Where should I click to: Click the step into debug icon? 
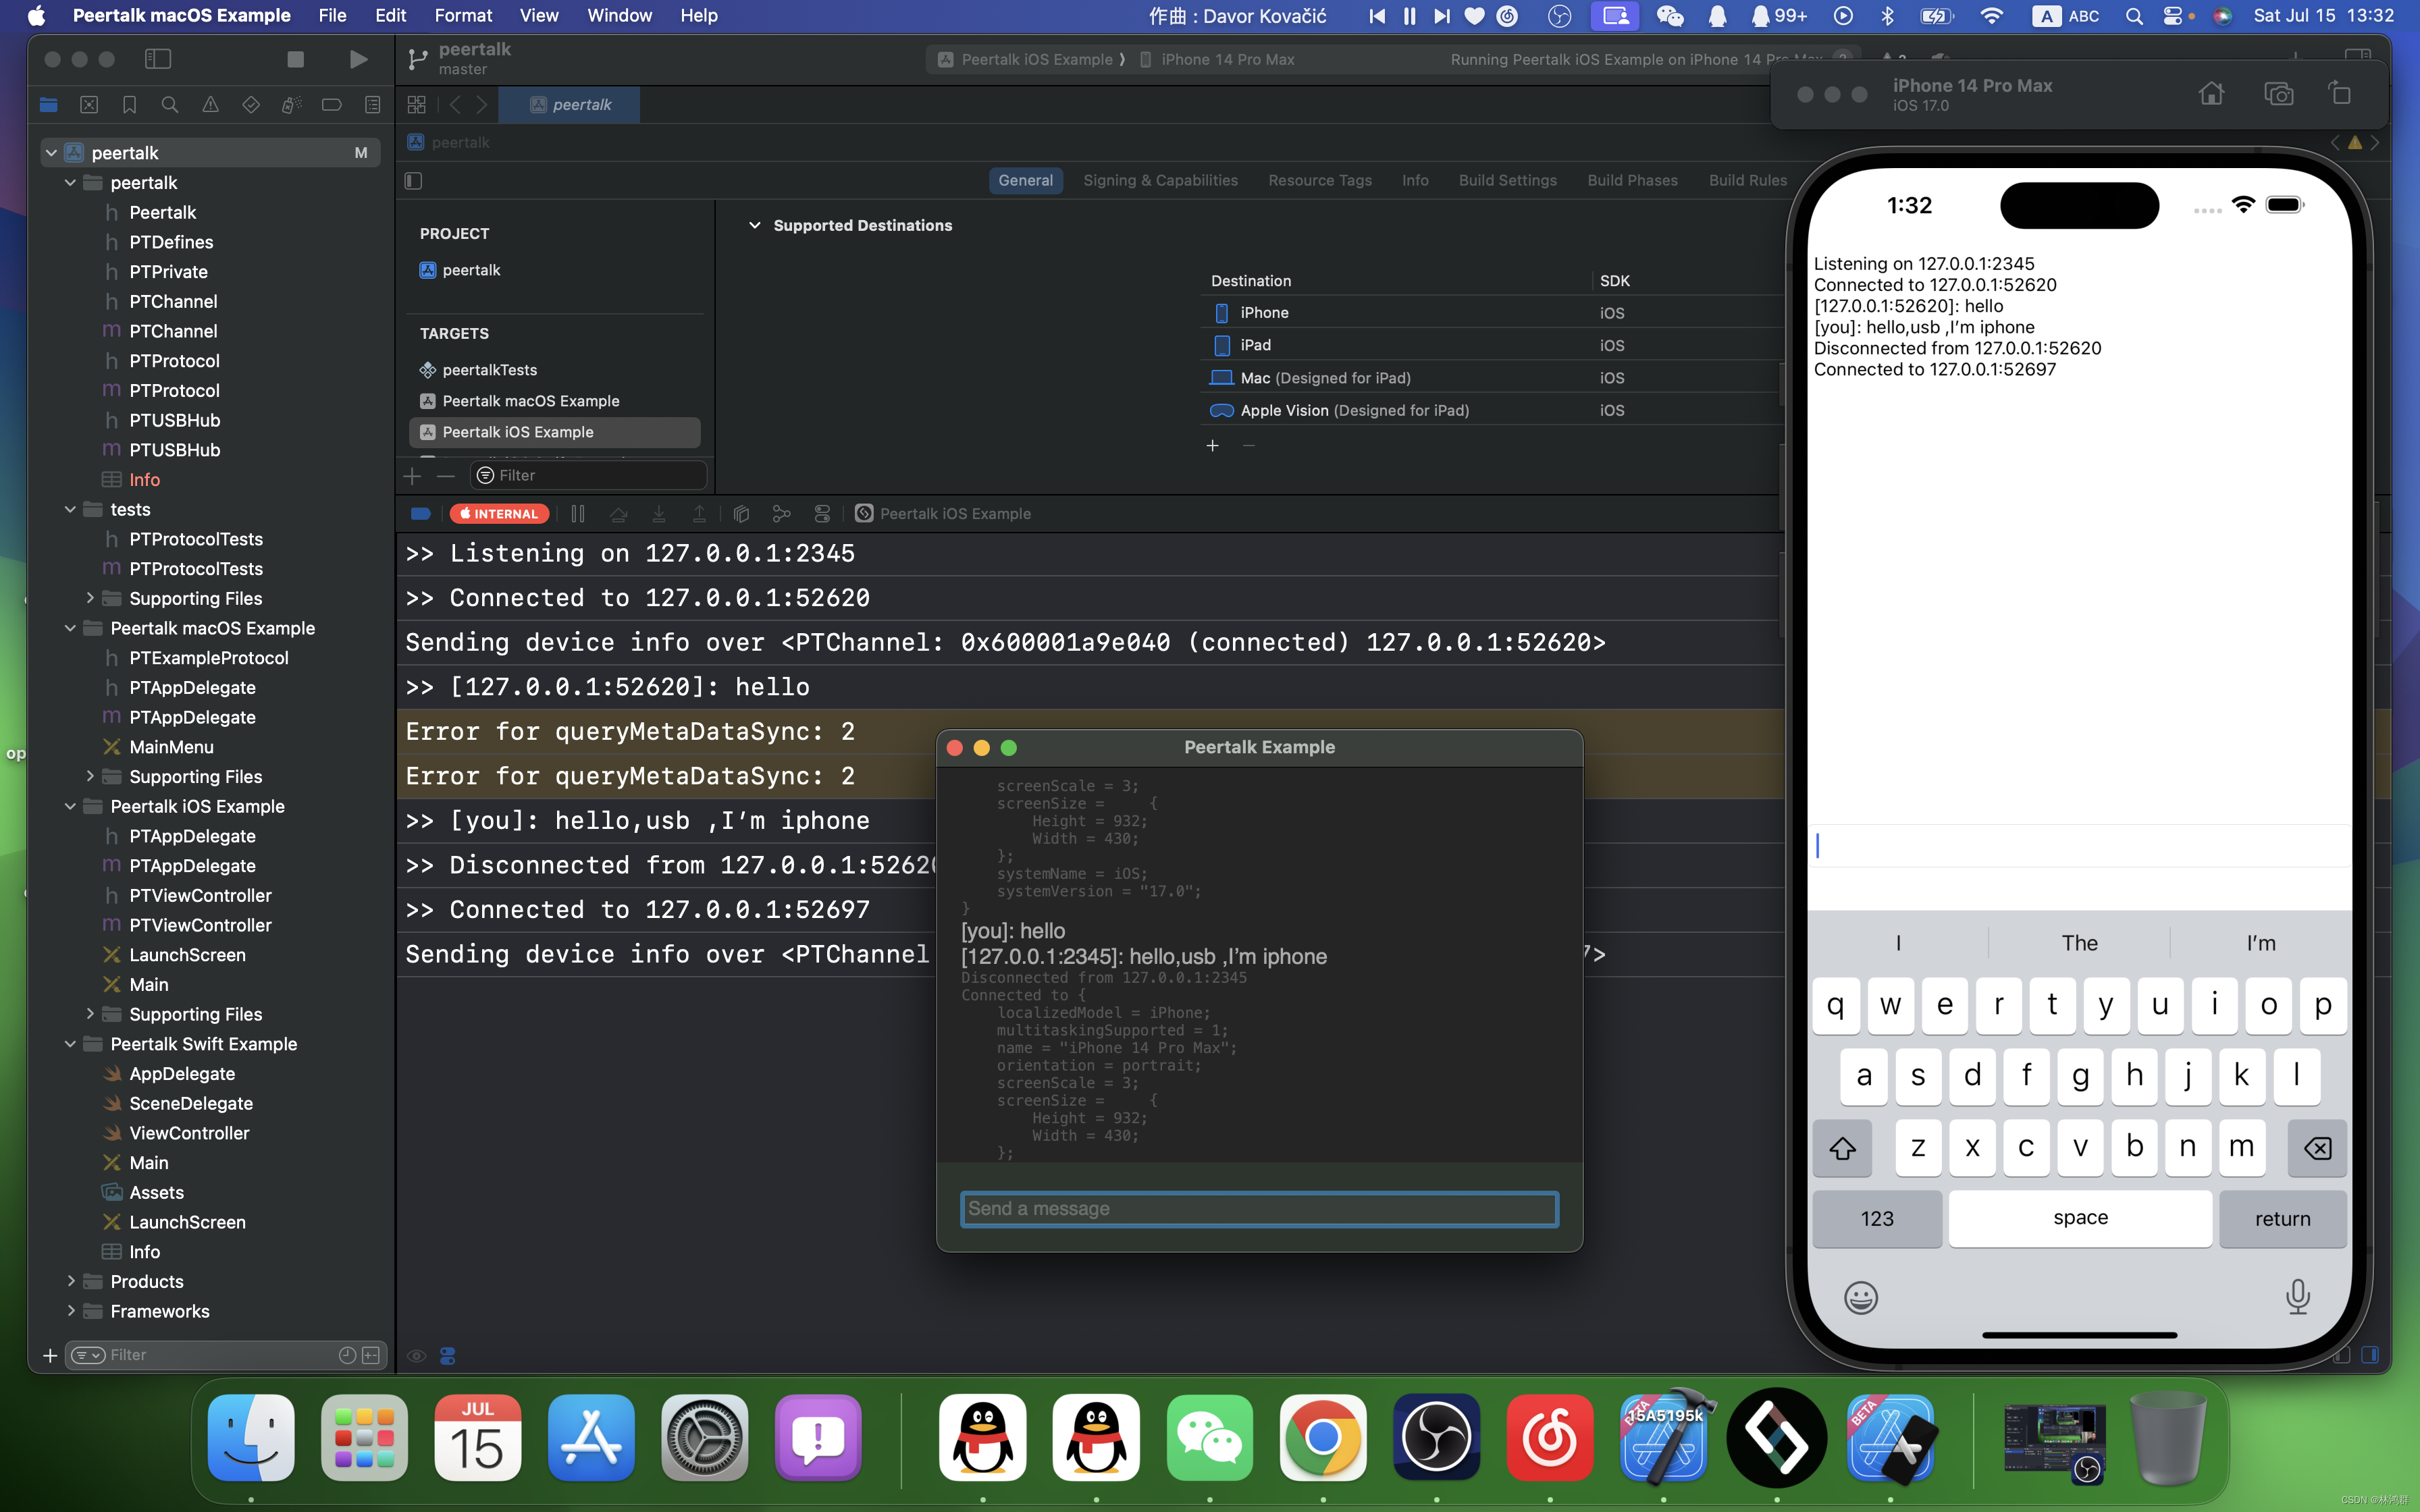[659, 514]
